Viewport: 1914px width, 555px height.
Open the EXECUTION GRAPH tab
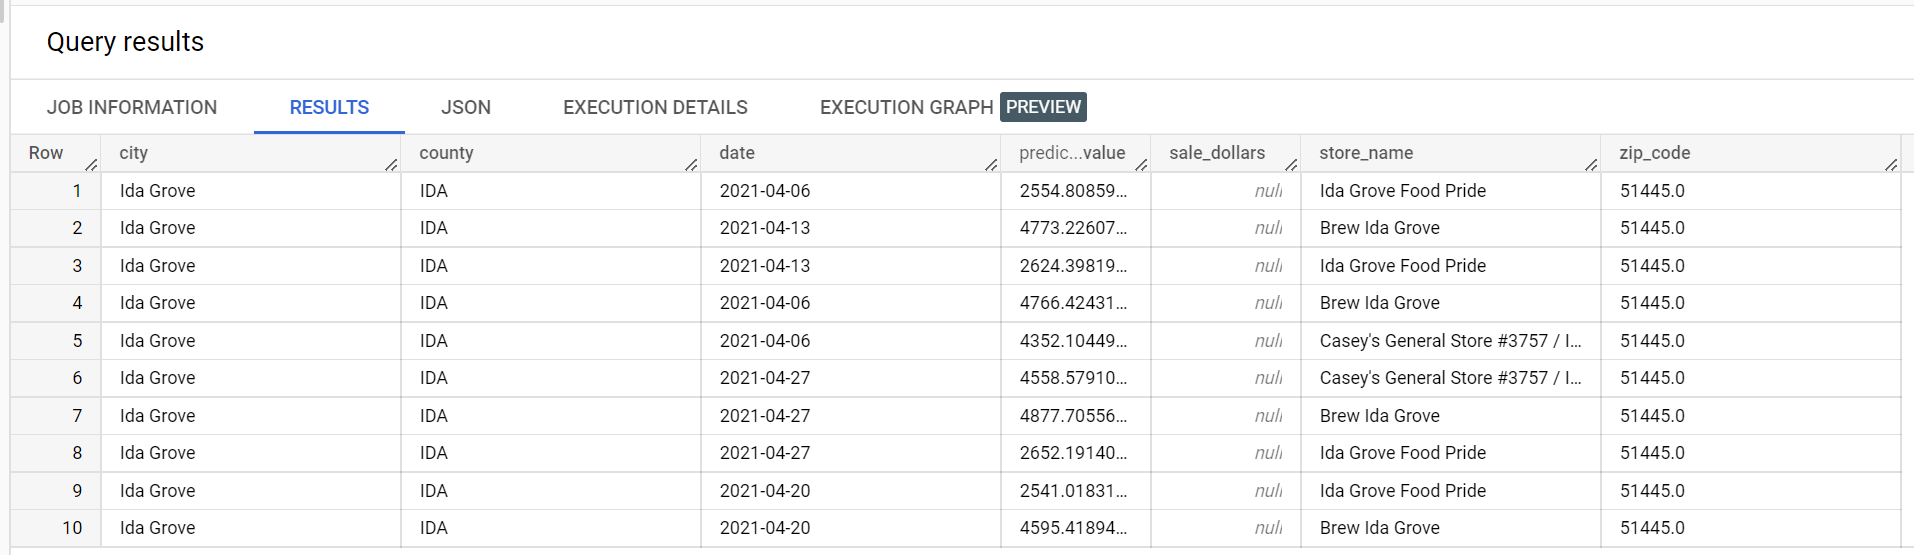(x=906, y=107)
